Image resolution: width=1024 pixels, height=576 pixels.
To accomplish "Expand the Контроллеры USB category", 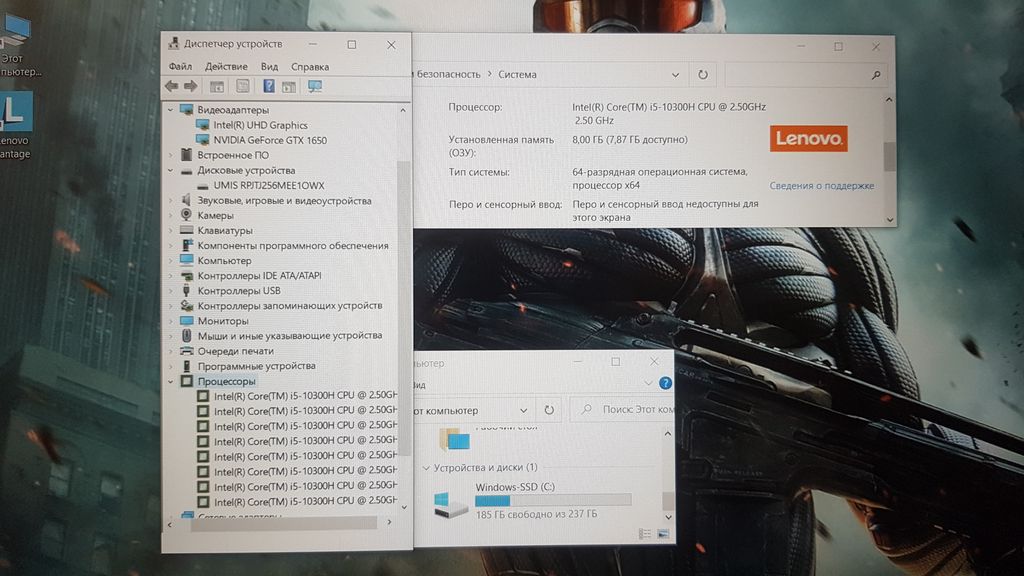I will [170, 291].
